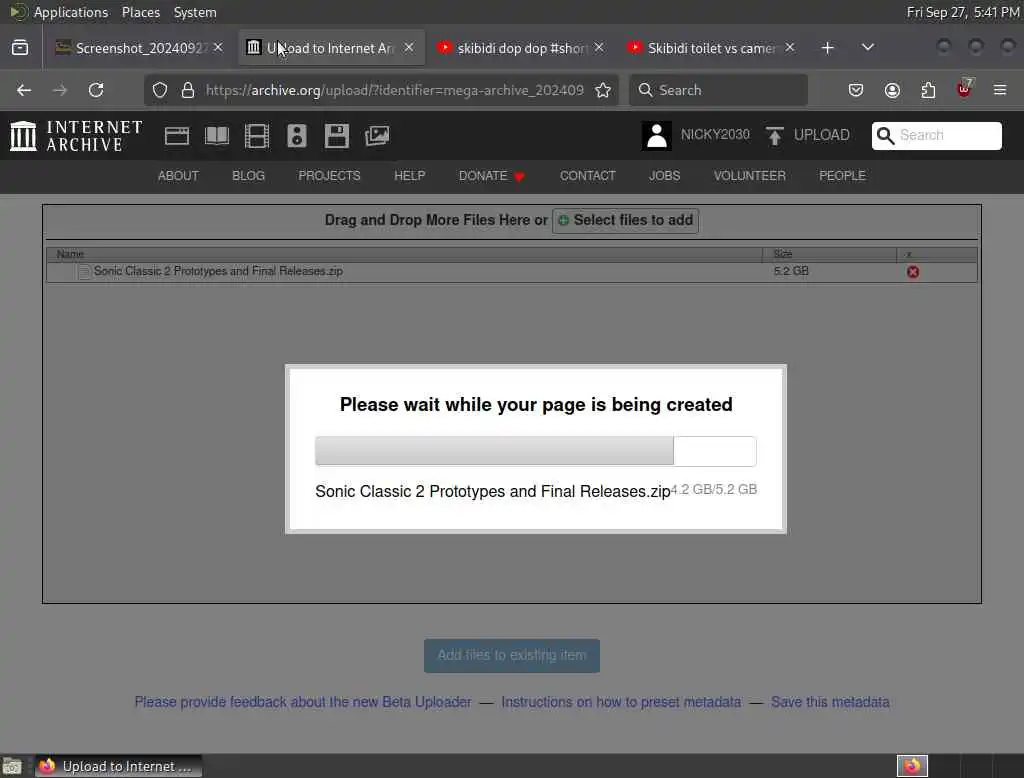This screenshot has width=1024, height=778.
Task: Open the Firefox account icon
Action: coord(892,90)
